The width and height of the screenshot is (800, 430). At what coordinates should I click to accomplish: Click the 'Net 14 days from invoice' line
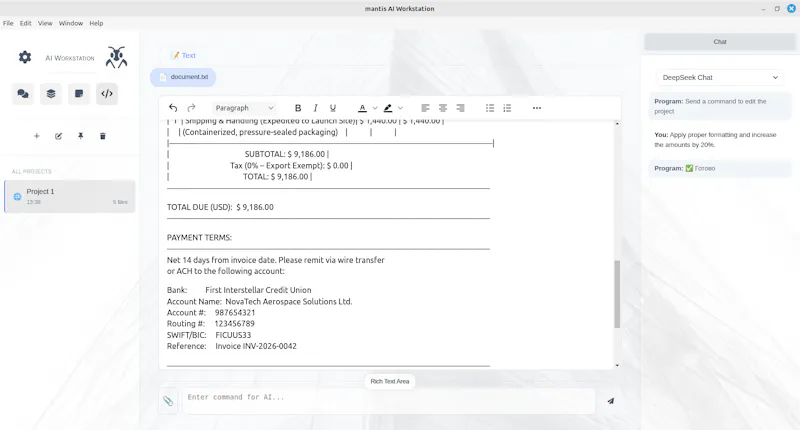pyautogui.click(x=276, y=260)
